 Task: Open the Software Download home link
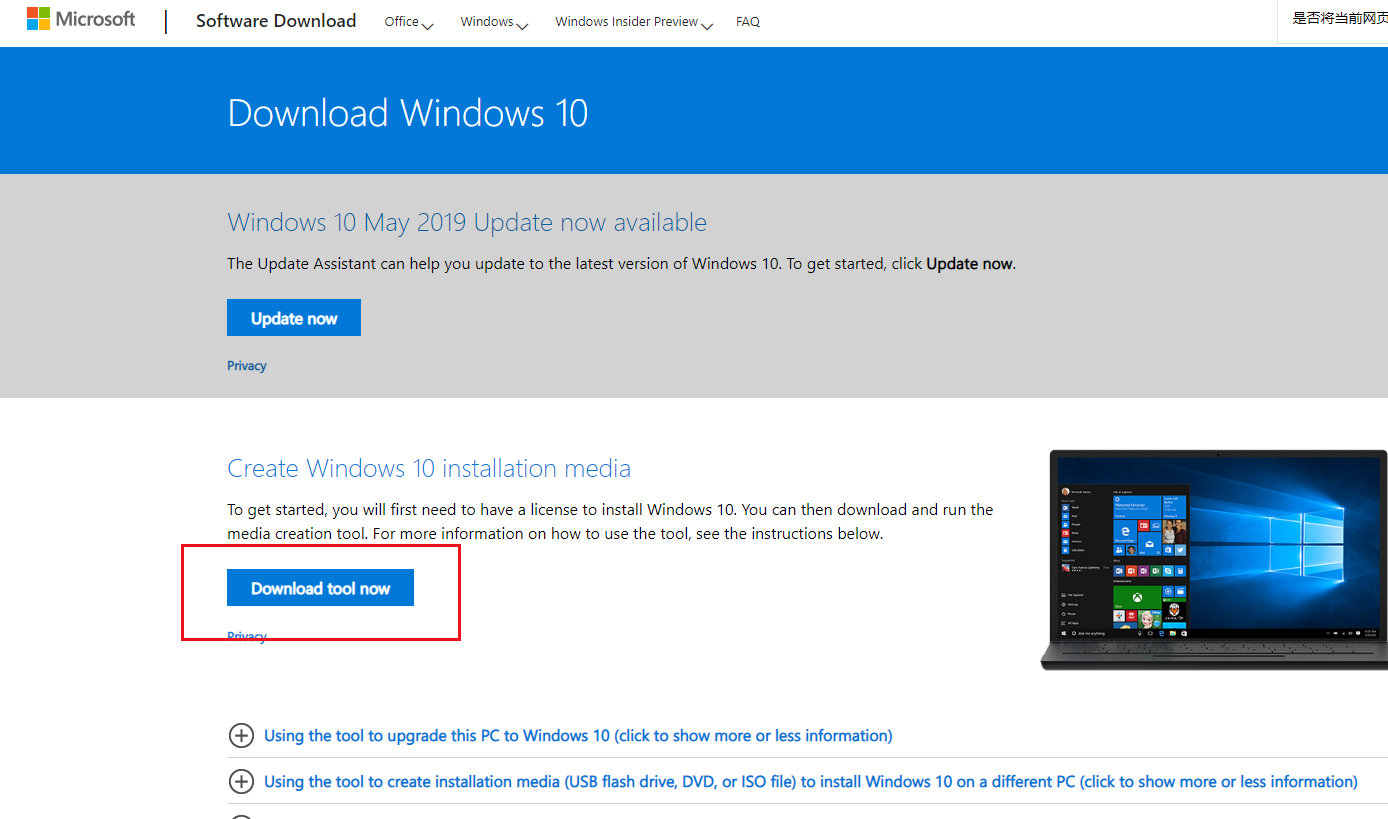(x=276, y=21)
